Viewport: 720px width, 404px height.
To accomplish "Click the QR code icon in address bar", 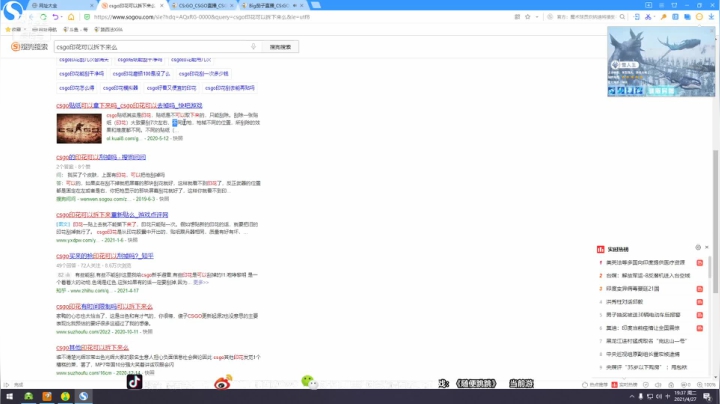I will point(517,17).
